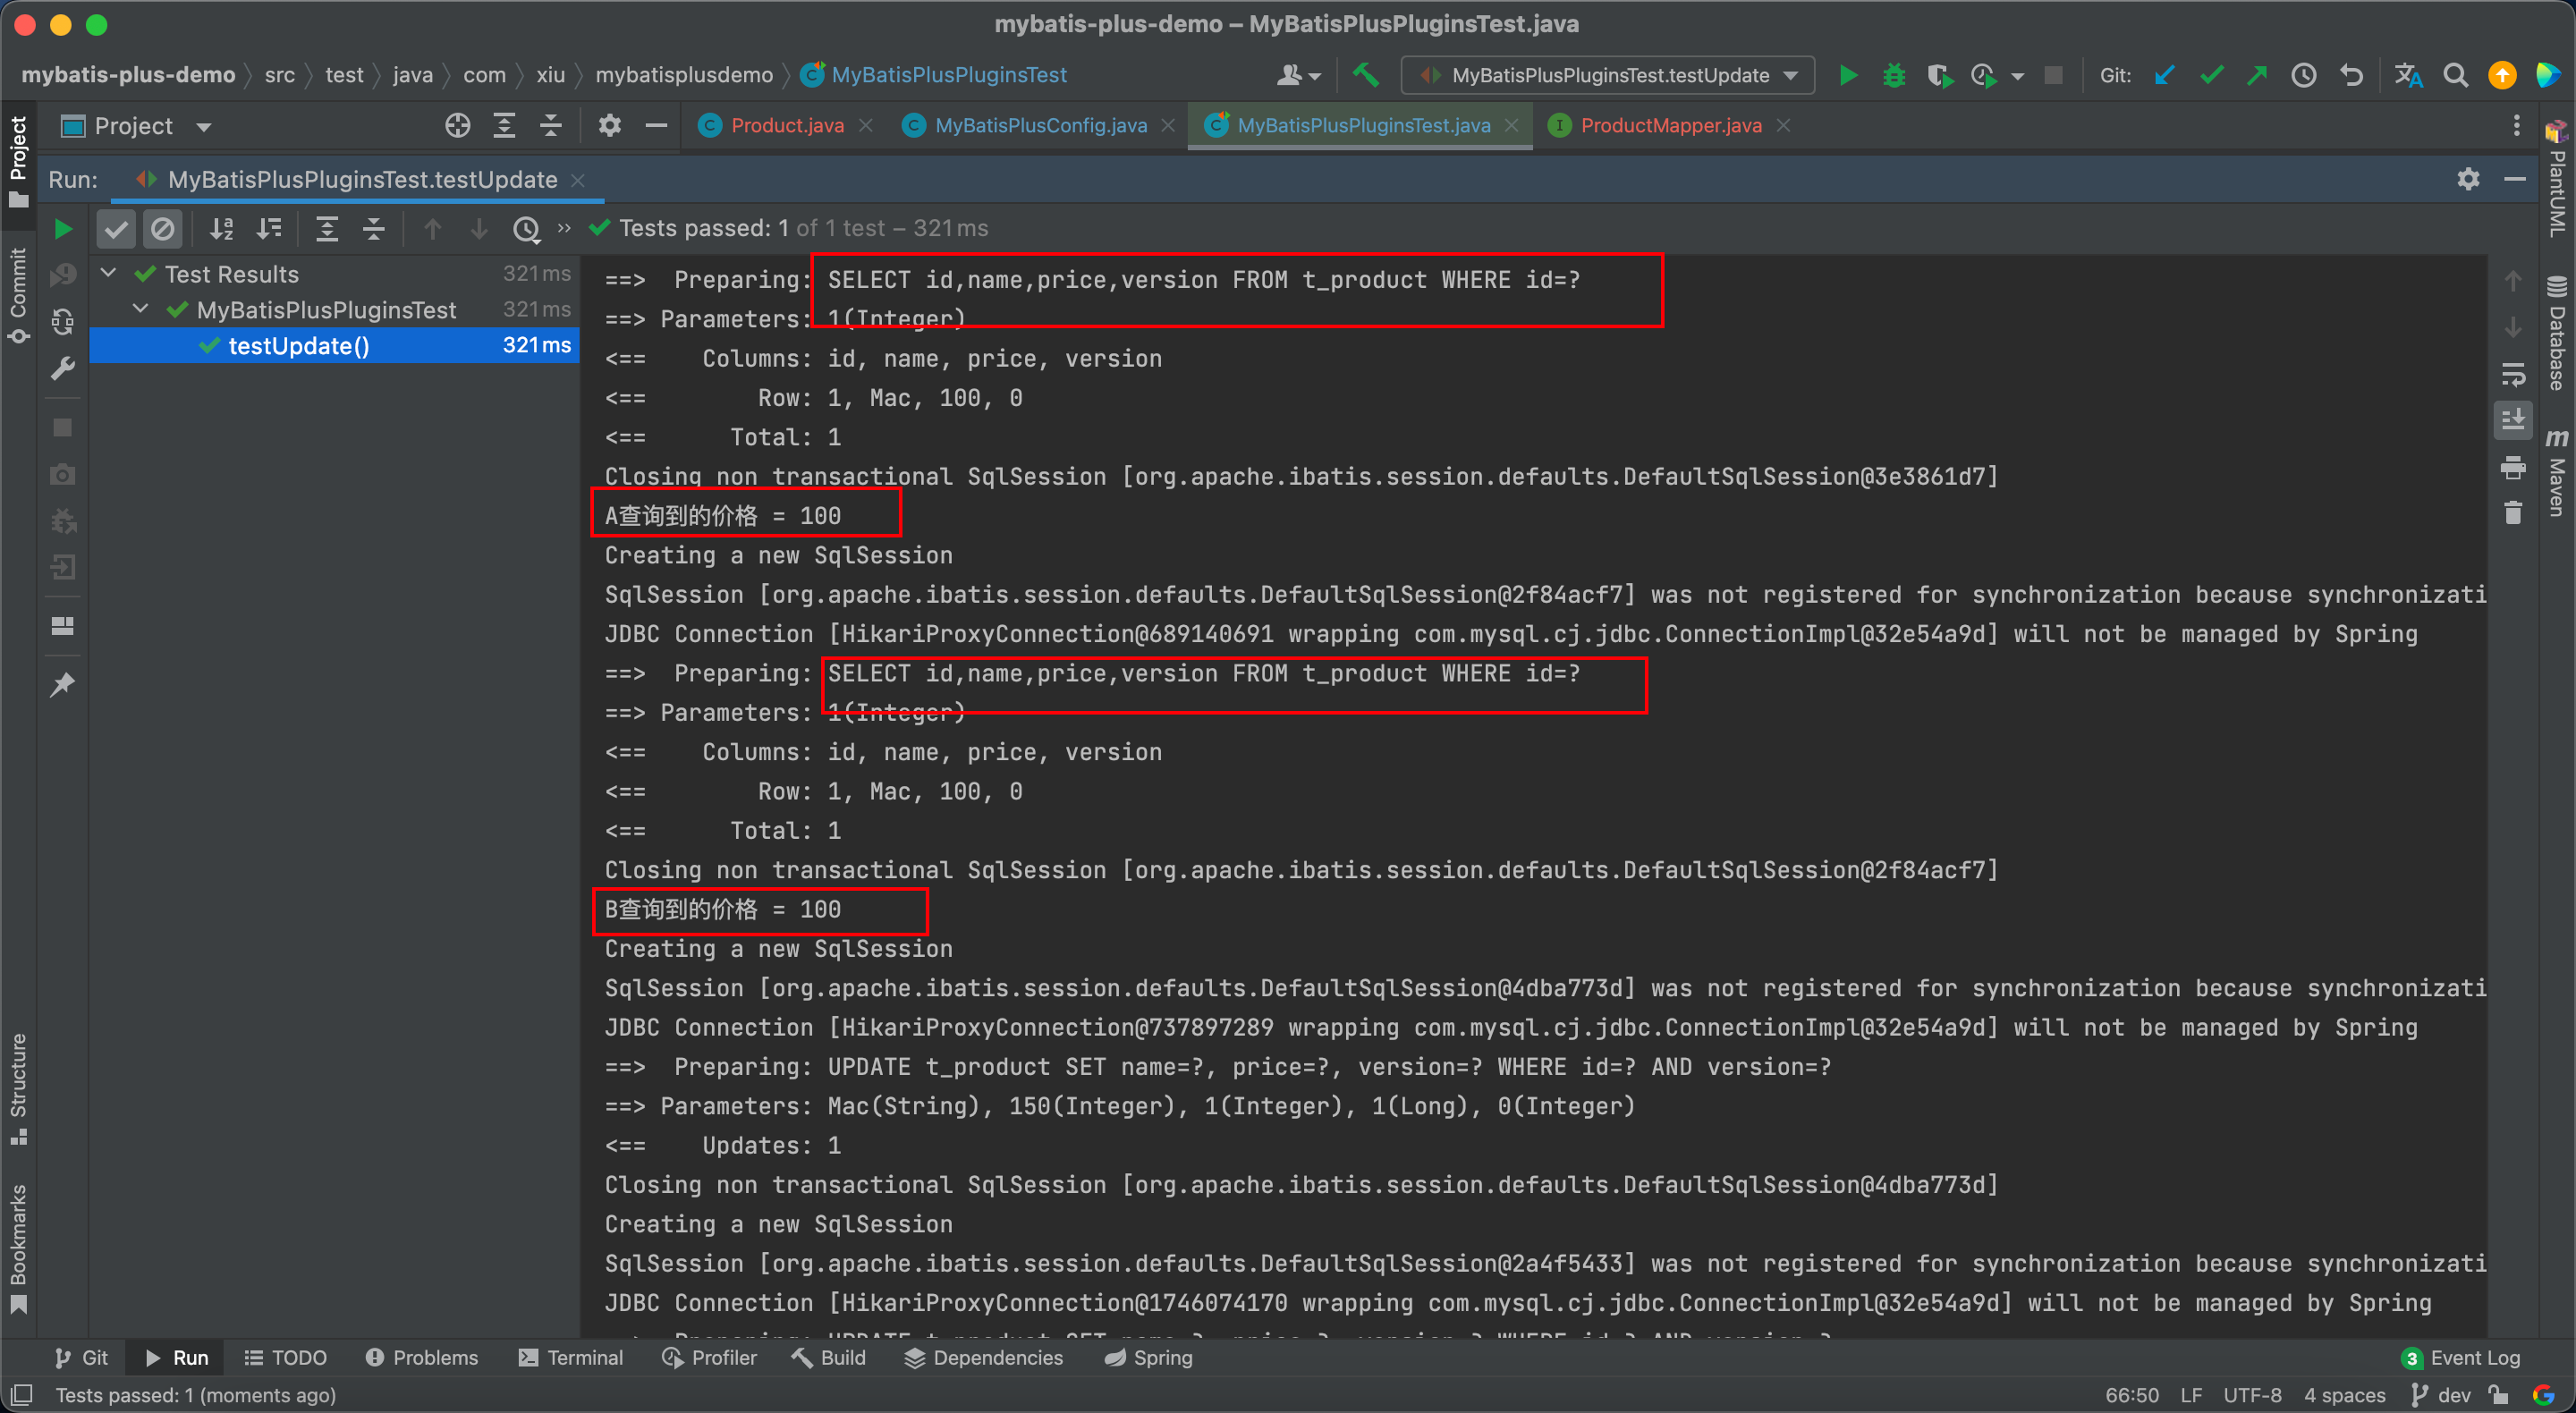Screen dimensions: 2576x1413
Task: Start debugging with the bug icon
Action: pos(1894,75)
